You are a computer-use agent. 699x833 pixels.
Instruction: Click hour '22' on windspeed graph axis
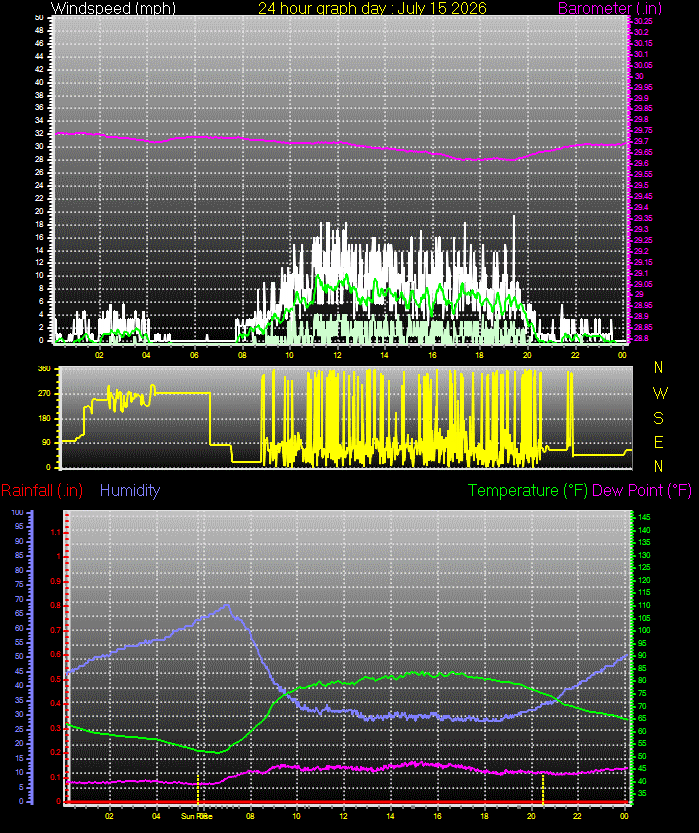(x=575, y=355)
